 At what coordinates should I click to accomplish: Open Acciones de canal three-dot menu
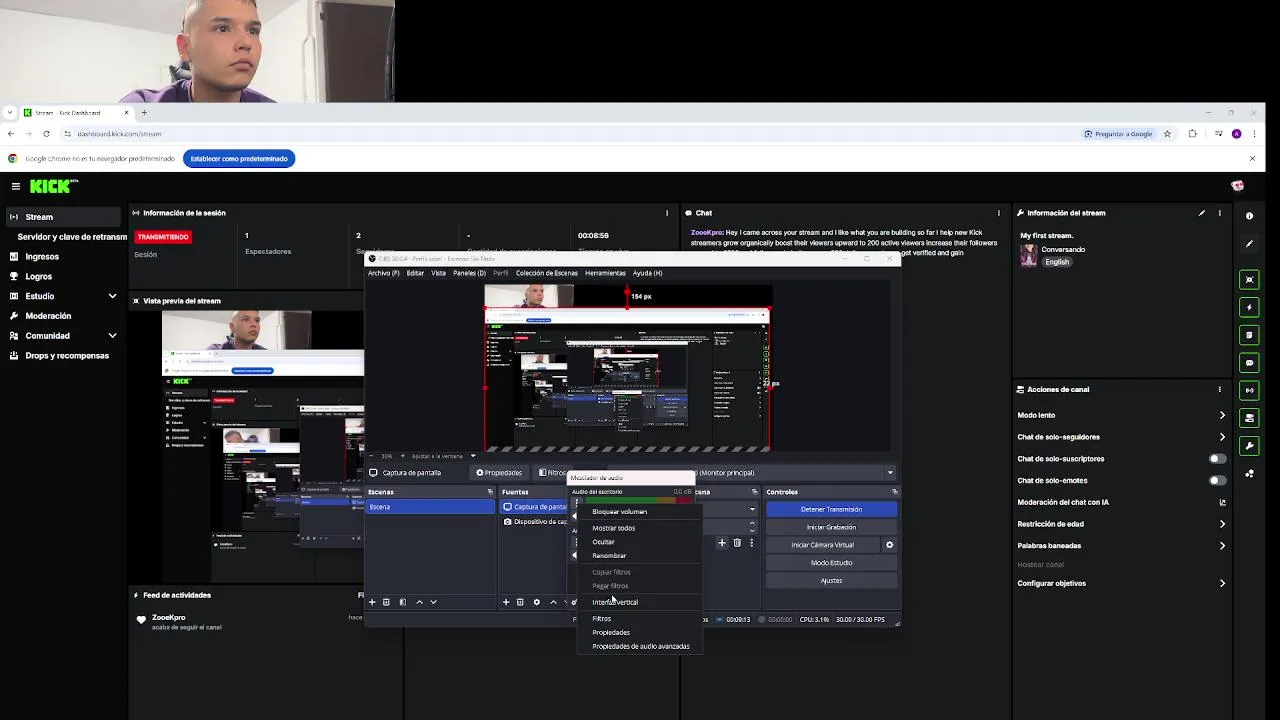(x=1219, y=390)
